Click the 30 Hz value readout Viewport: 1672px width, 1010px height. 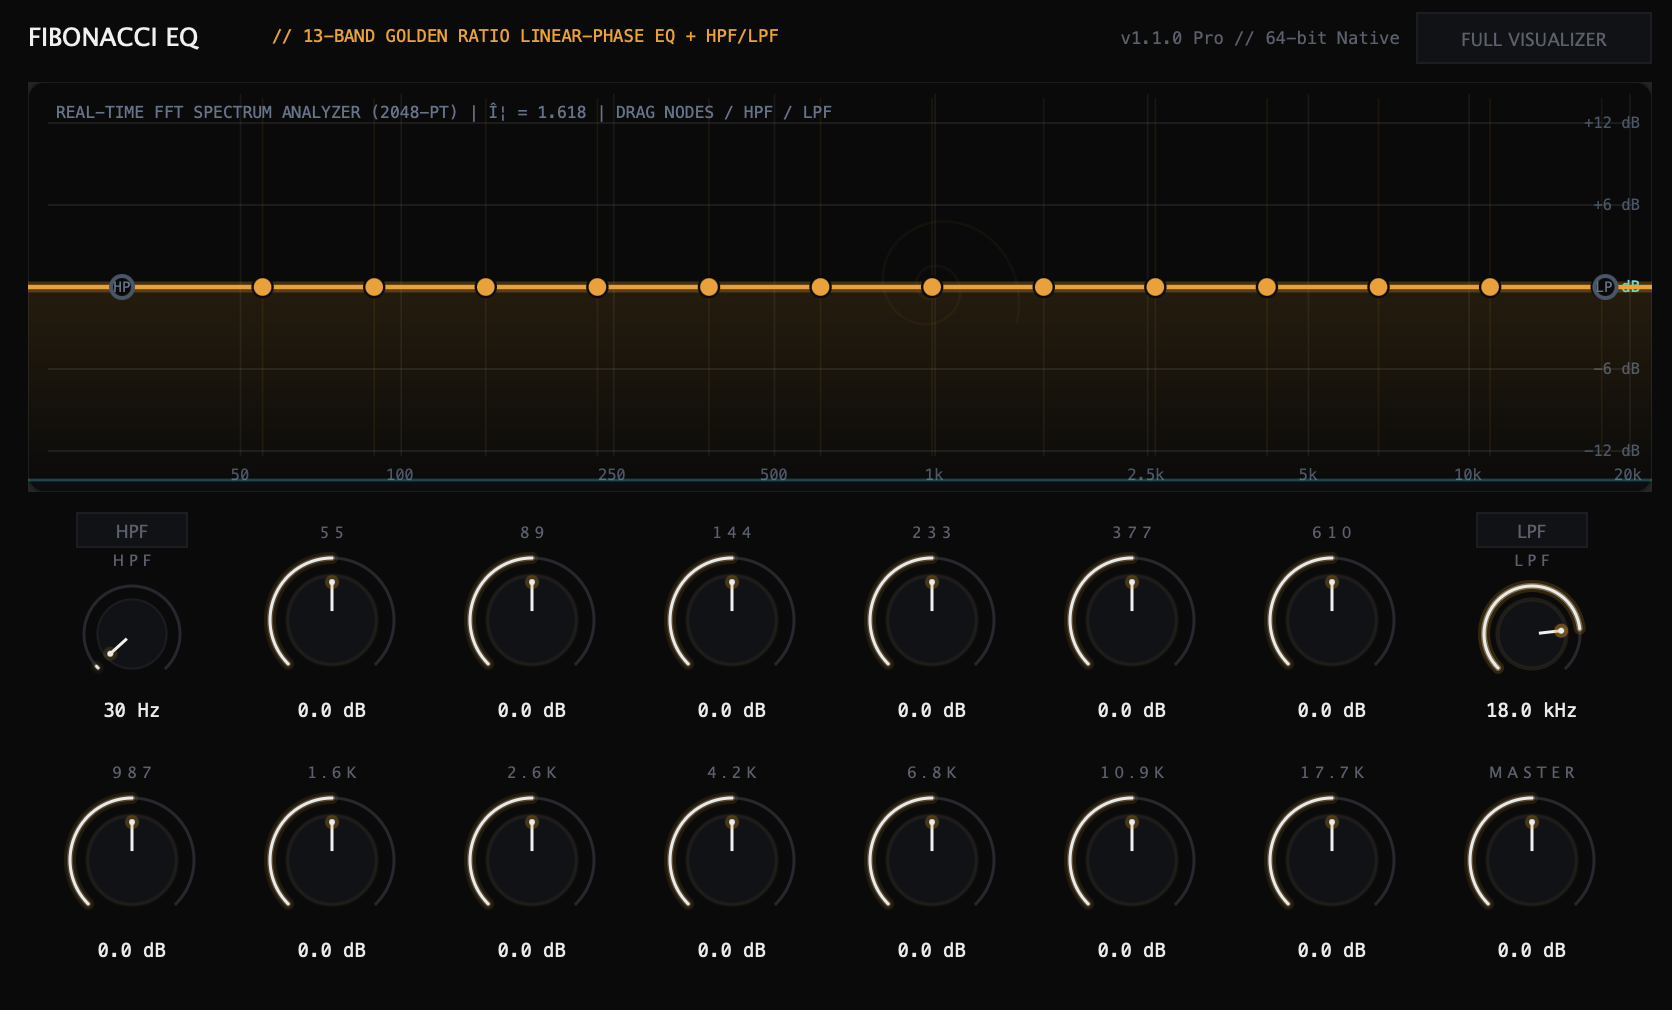tap(132, 710)
